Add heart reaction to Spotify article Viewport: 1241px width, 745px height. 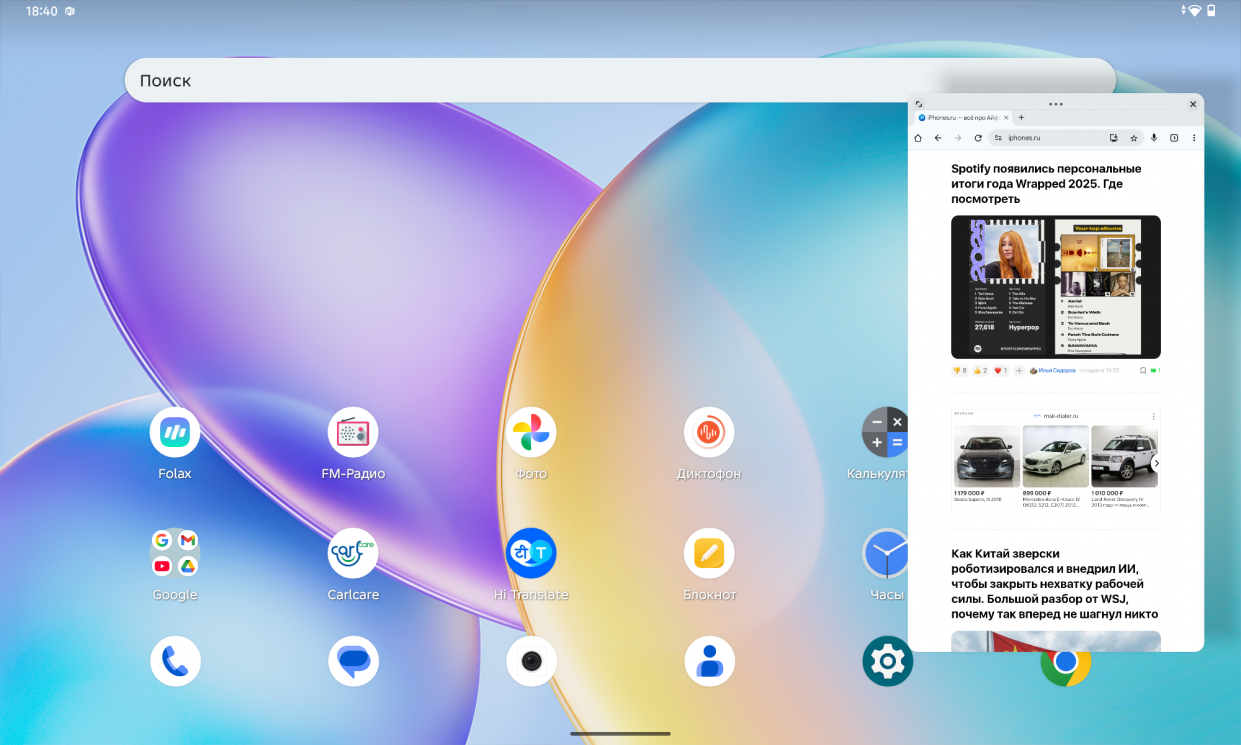pyautogui.click(x=1001, y=370)
